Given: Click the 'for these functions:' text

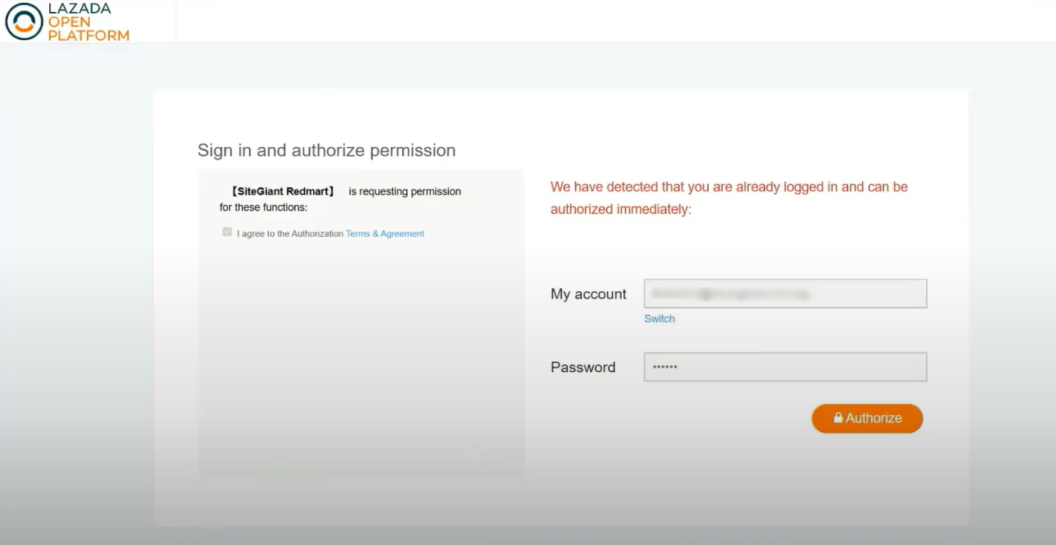Looking at the screenshot, I should pyautogui.click(x=263, y=208).
